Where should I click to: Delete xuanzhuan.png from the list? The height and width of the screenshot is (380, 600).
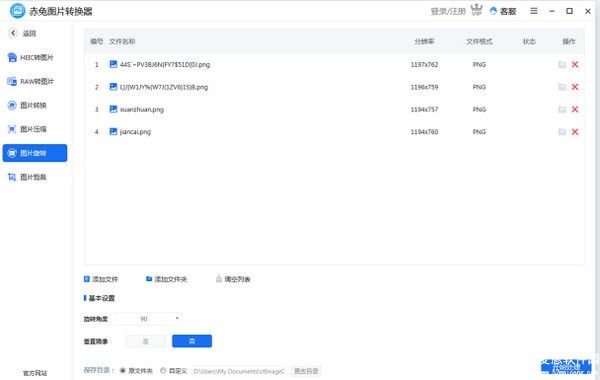pyautogui.click(x=575, y=109)
